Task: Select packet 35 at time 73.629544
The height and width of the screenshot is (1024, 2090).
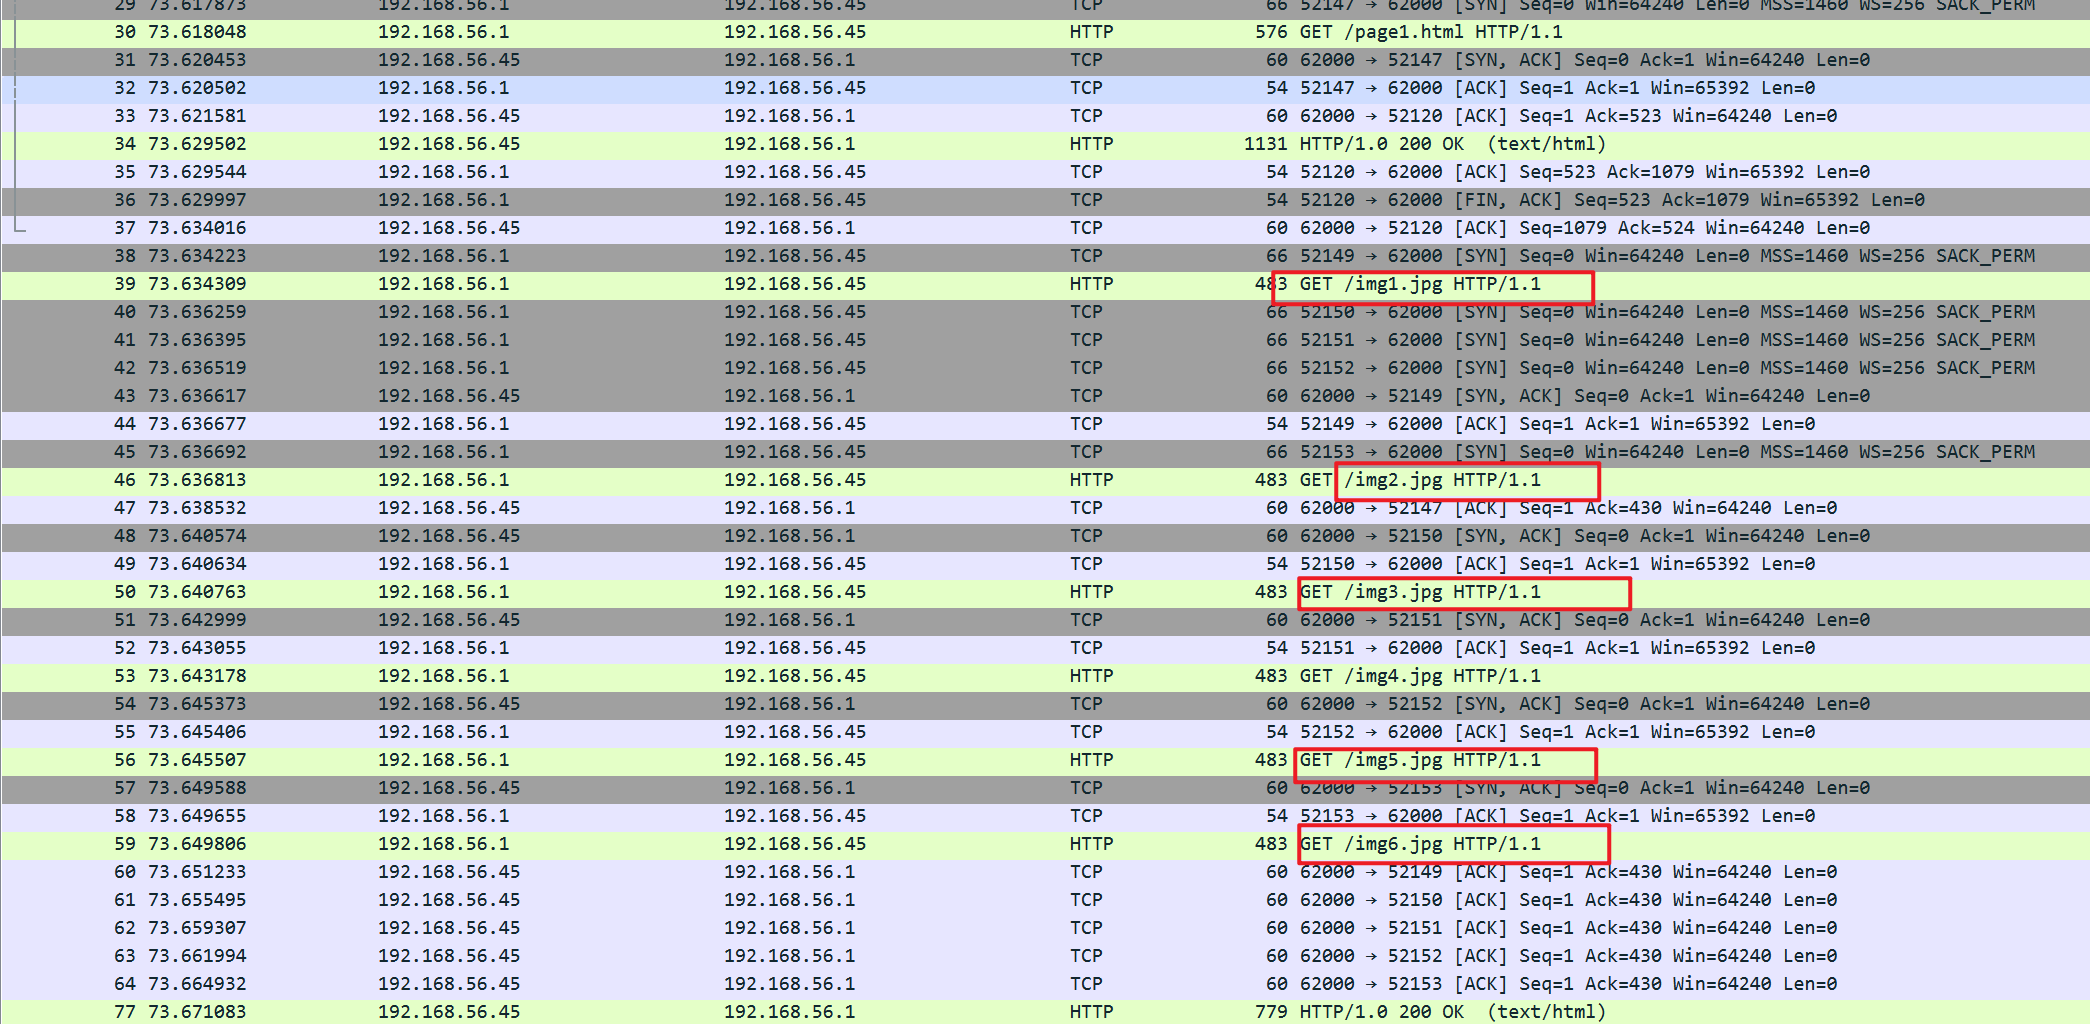Action: point(1045,172)
